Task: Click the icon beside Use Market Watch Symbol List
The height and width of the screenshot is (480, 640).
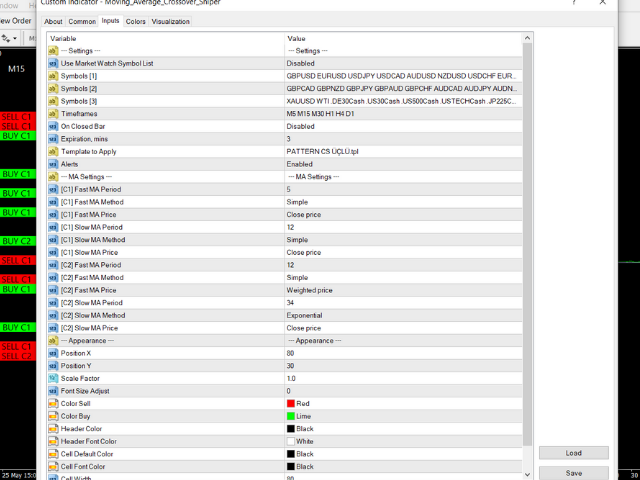Action: [53, 63]
